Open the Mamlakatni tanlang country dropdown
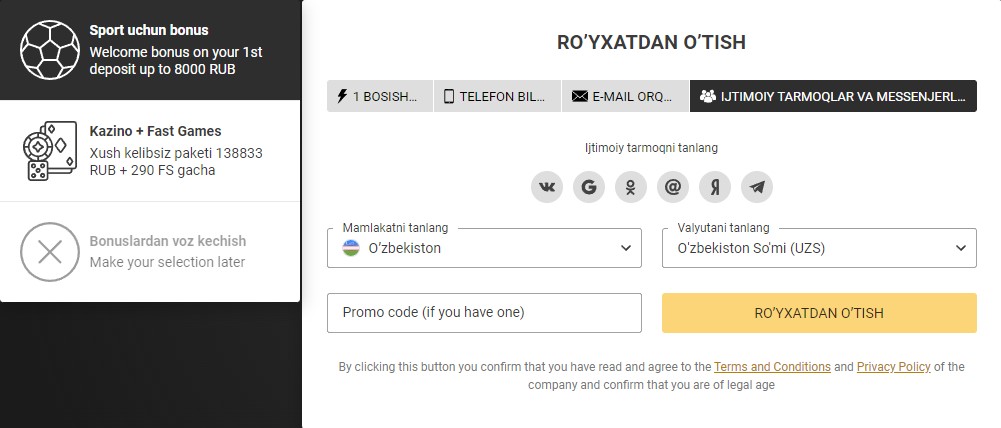This screenshot has height=428, width=1001. coord(484,248)
